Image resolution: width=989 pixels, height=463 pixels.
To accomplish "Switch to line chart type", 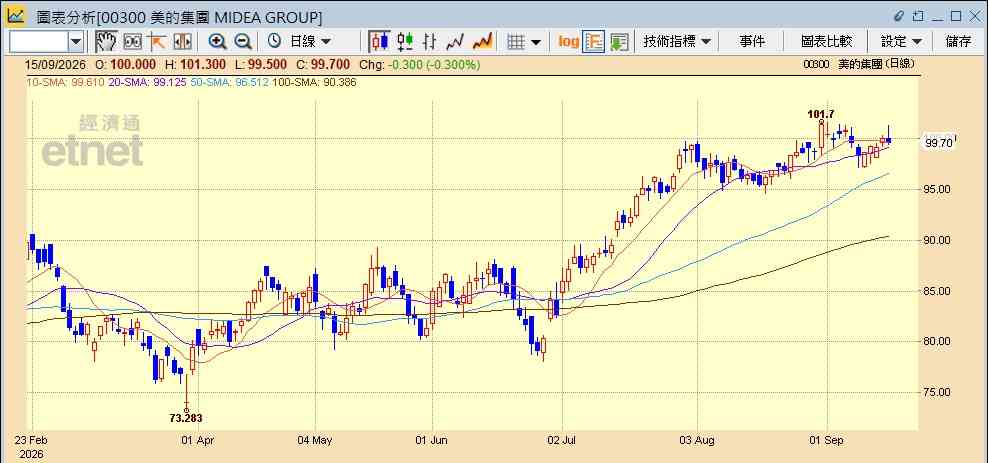I will 455,42.
